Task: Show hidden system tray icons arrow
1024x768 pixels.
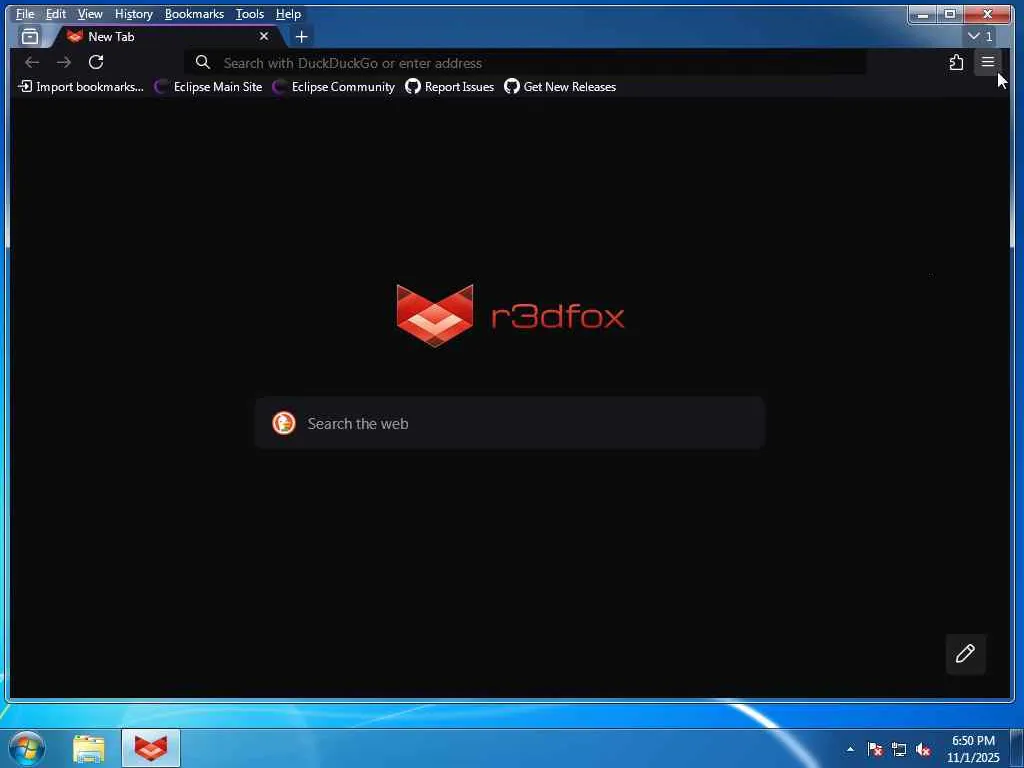Action: click(x=850, y=749)
